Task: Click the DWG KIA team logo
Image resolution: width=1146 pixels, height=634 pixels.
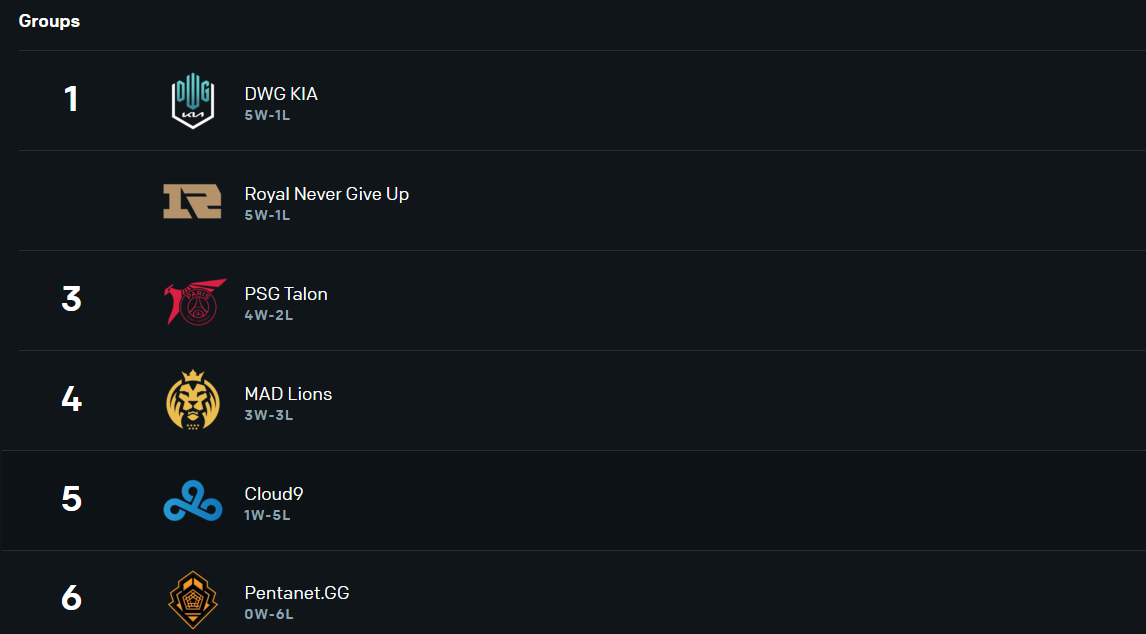Action: tap(193, 101)
